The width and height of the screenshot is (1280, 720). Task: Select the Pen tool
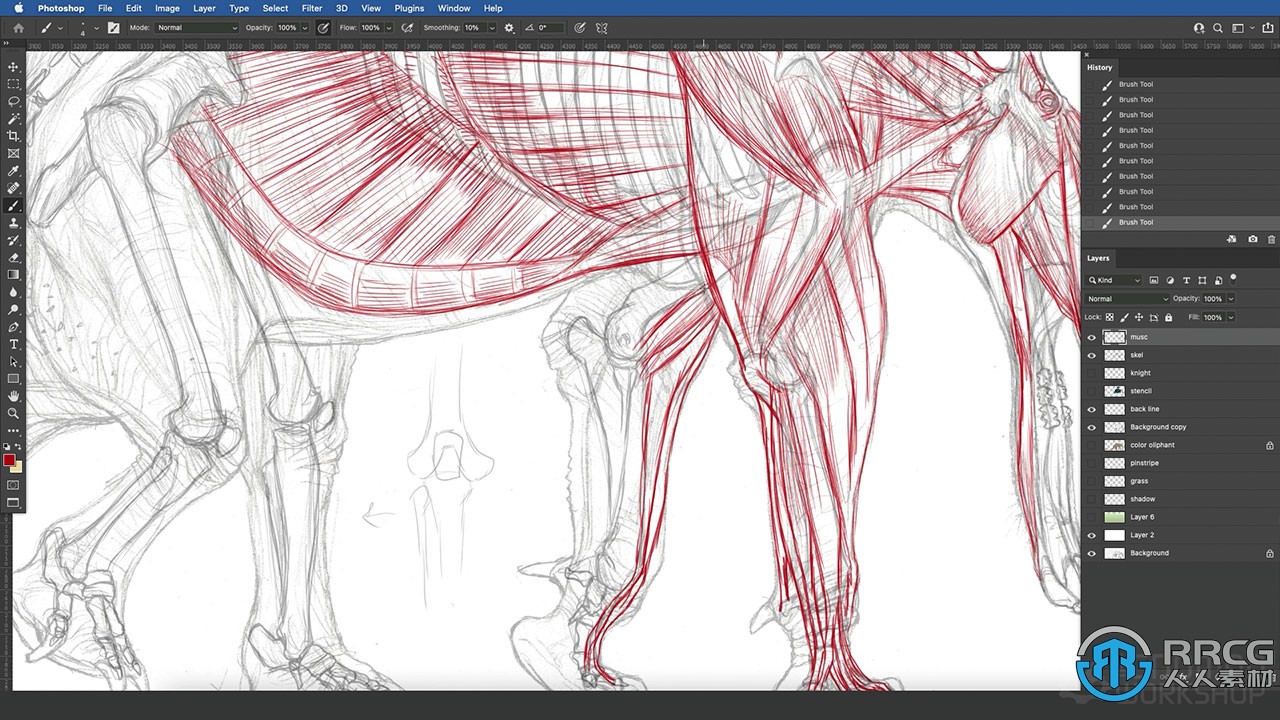(14, 327)
